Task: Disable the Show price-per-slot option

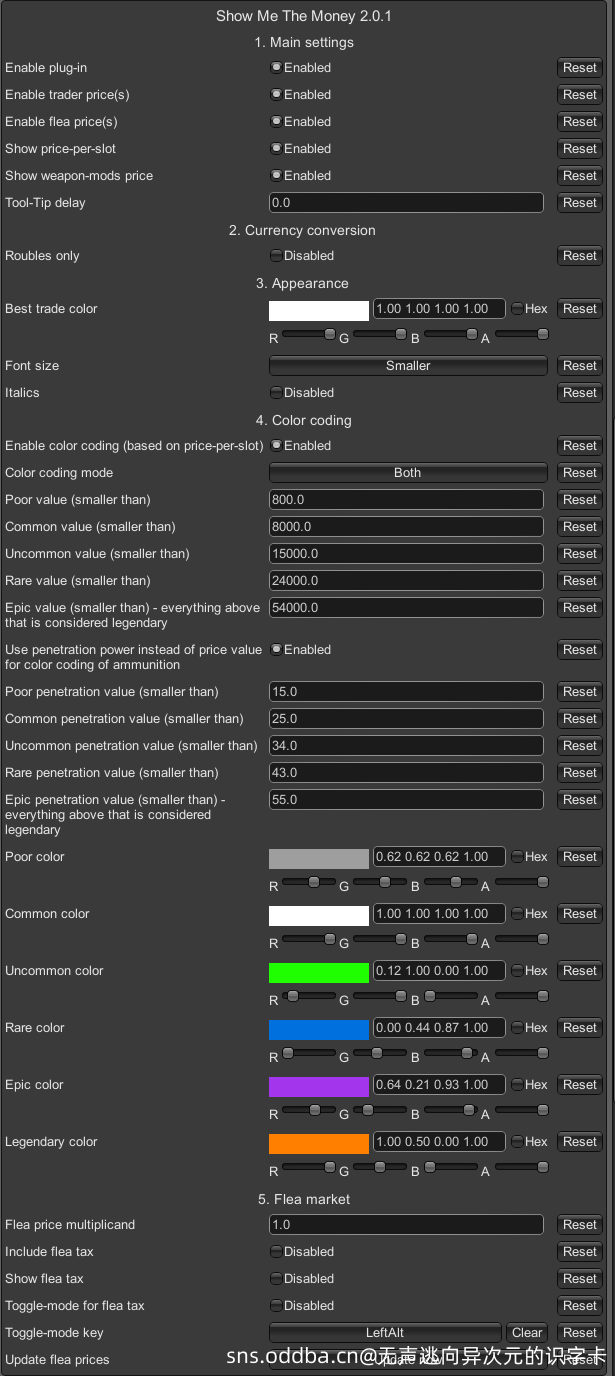Action: point(276,149)
